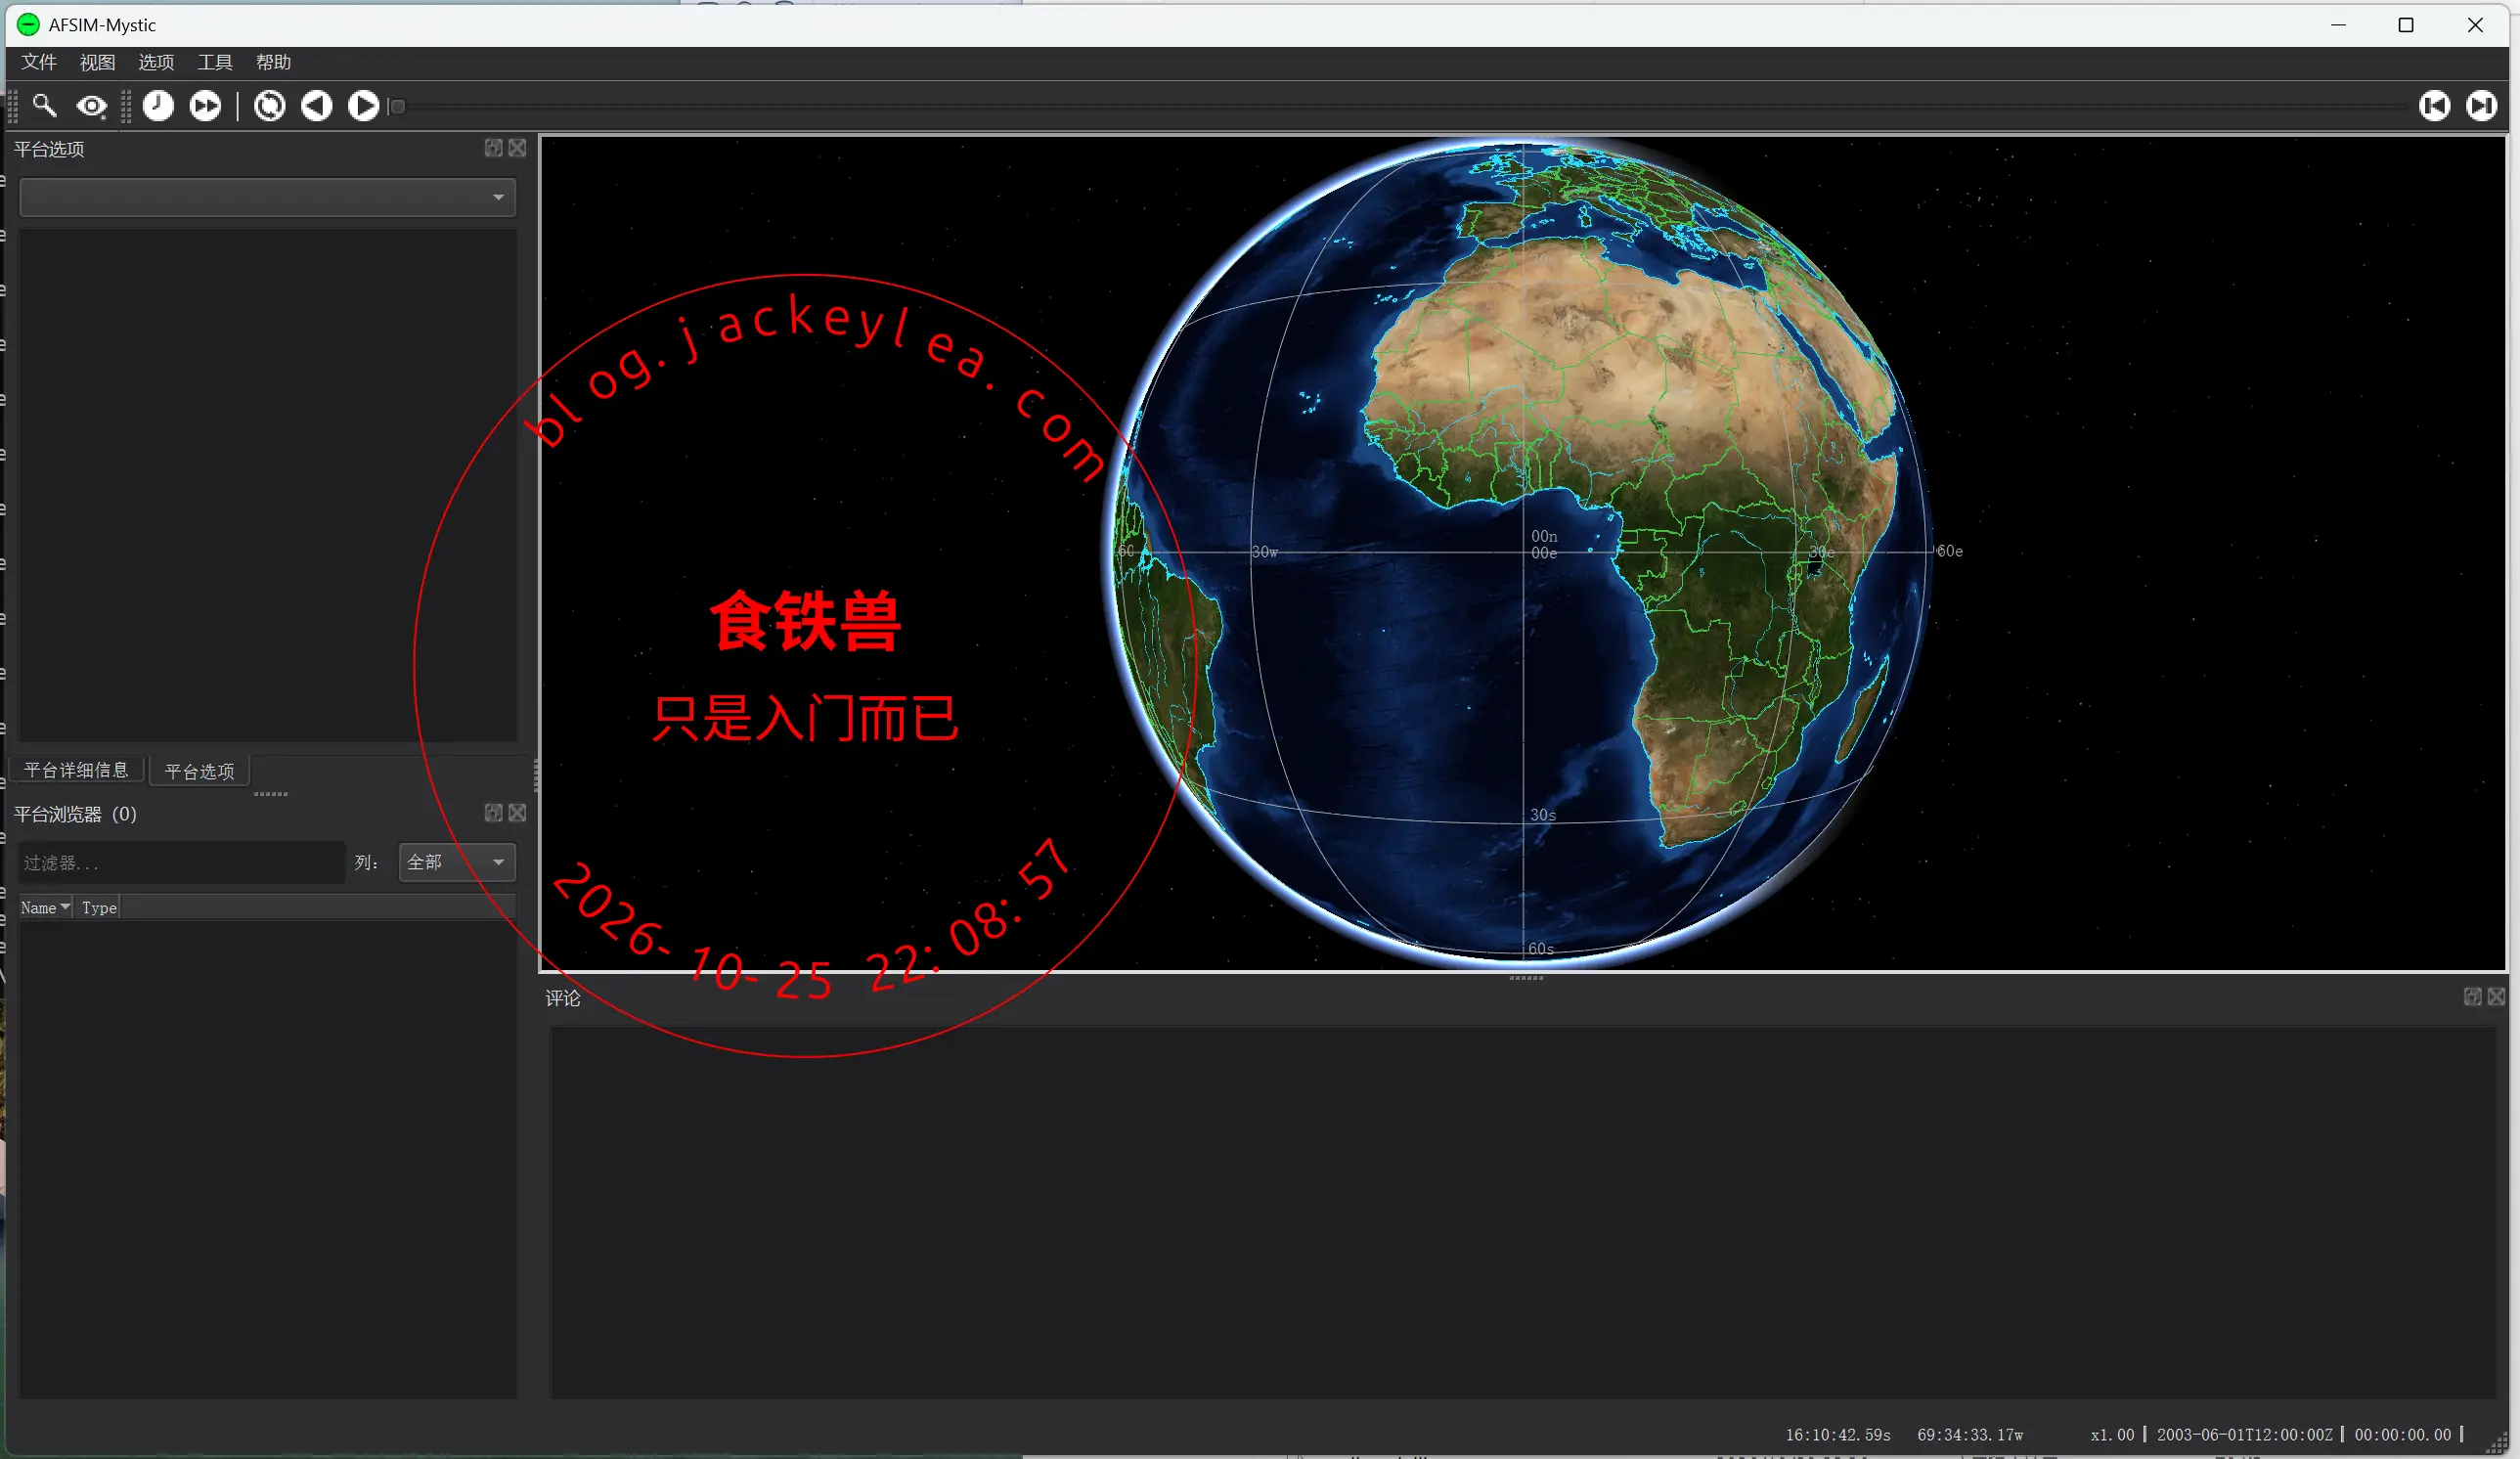Click the restart loop icon
The width and height of the screenshot is (2520, 1459).
click(x=269, y=105)
